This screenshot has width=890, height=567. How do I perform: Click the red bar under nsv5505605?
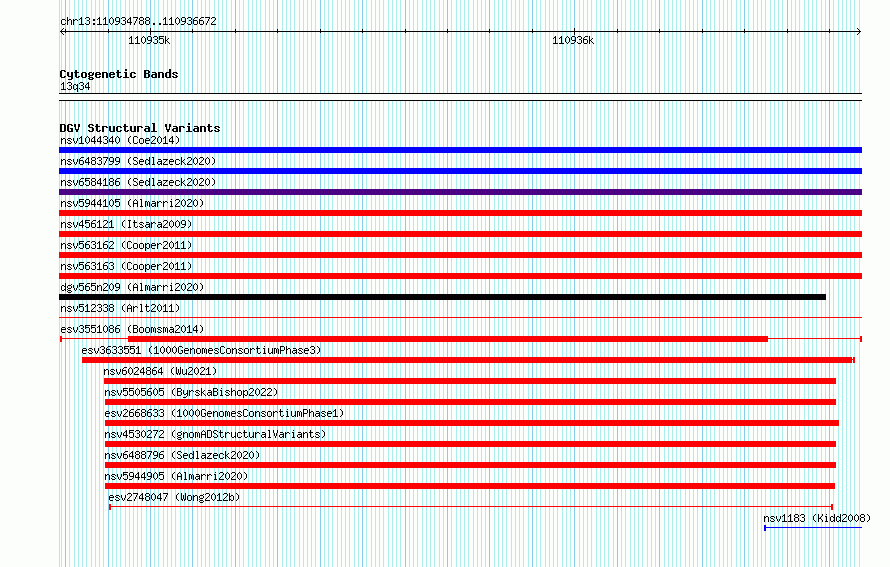(x=470, y=402)
